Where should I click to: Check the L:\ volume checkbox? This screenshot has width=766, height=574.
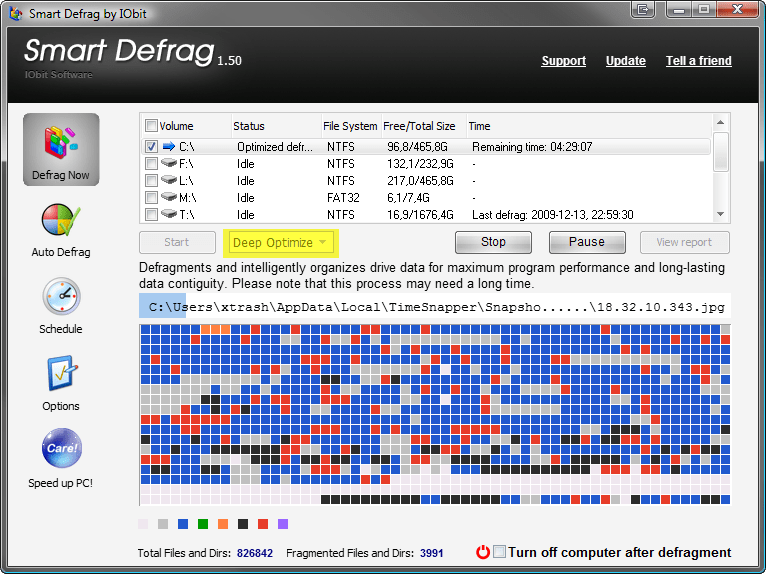pos(151,180)
